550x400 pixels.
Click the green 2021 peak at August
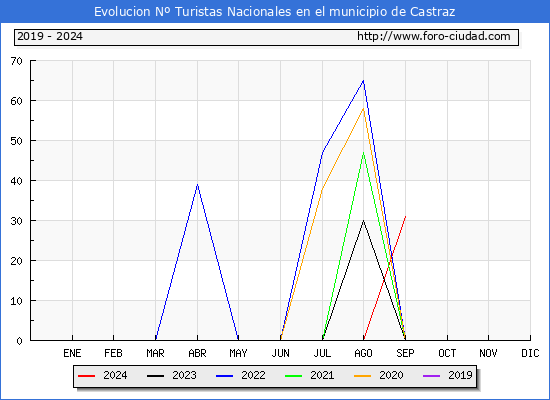(x=363, y=153)
